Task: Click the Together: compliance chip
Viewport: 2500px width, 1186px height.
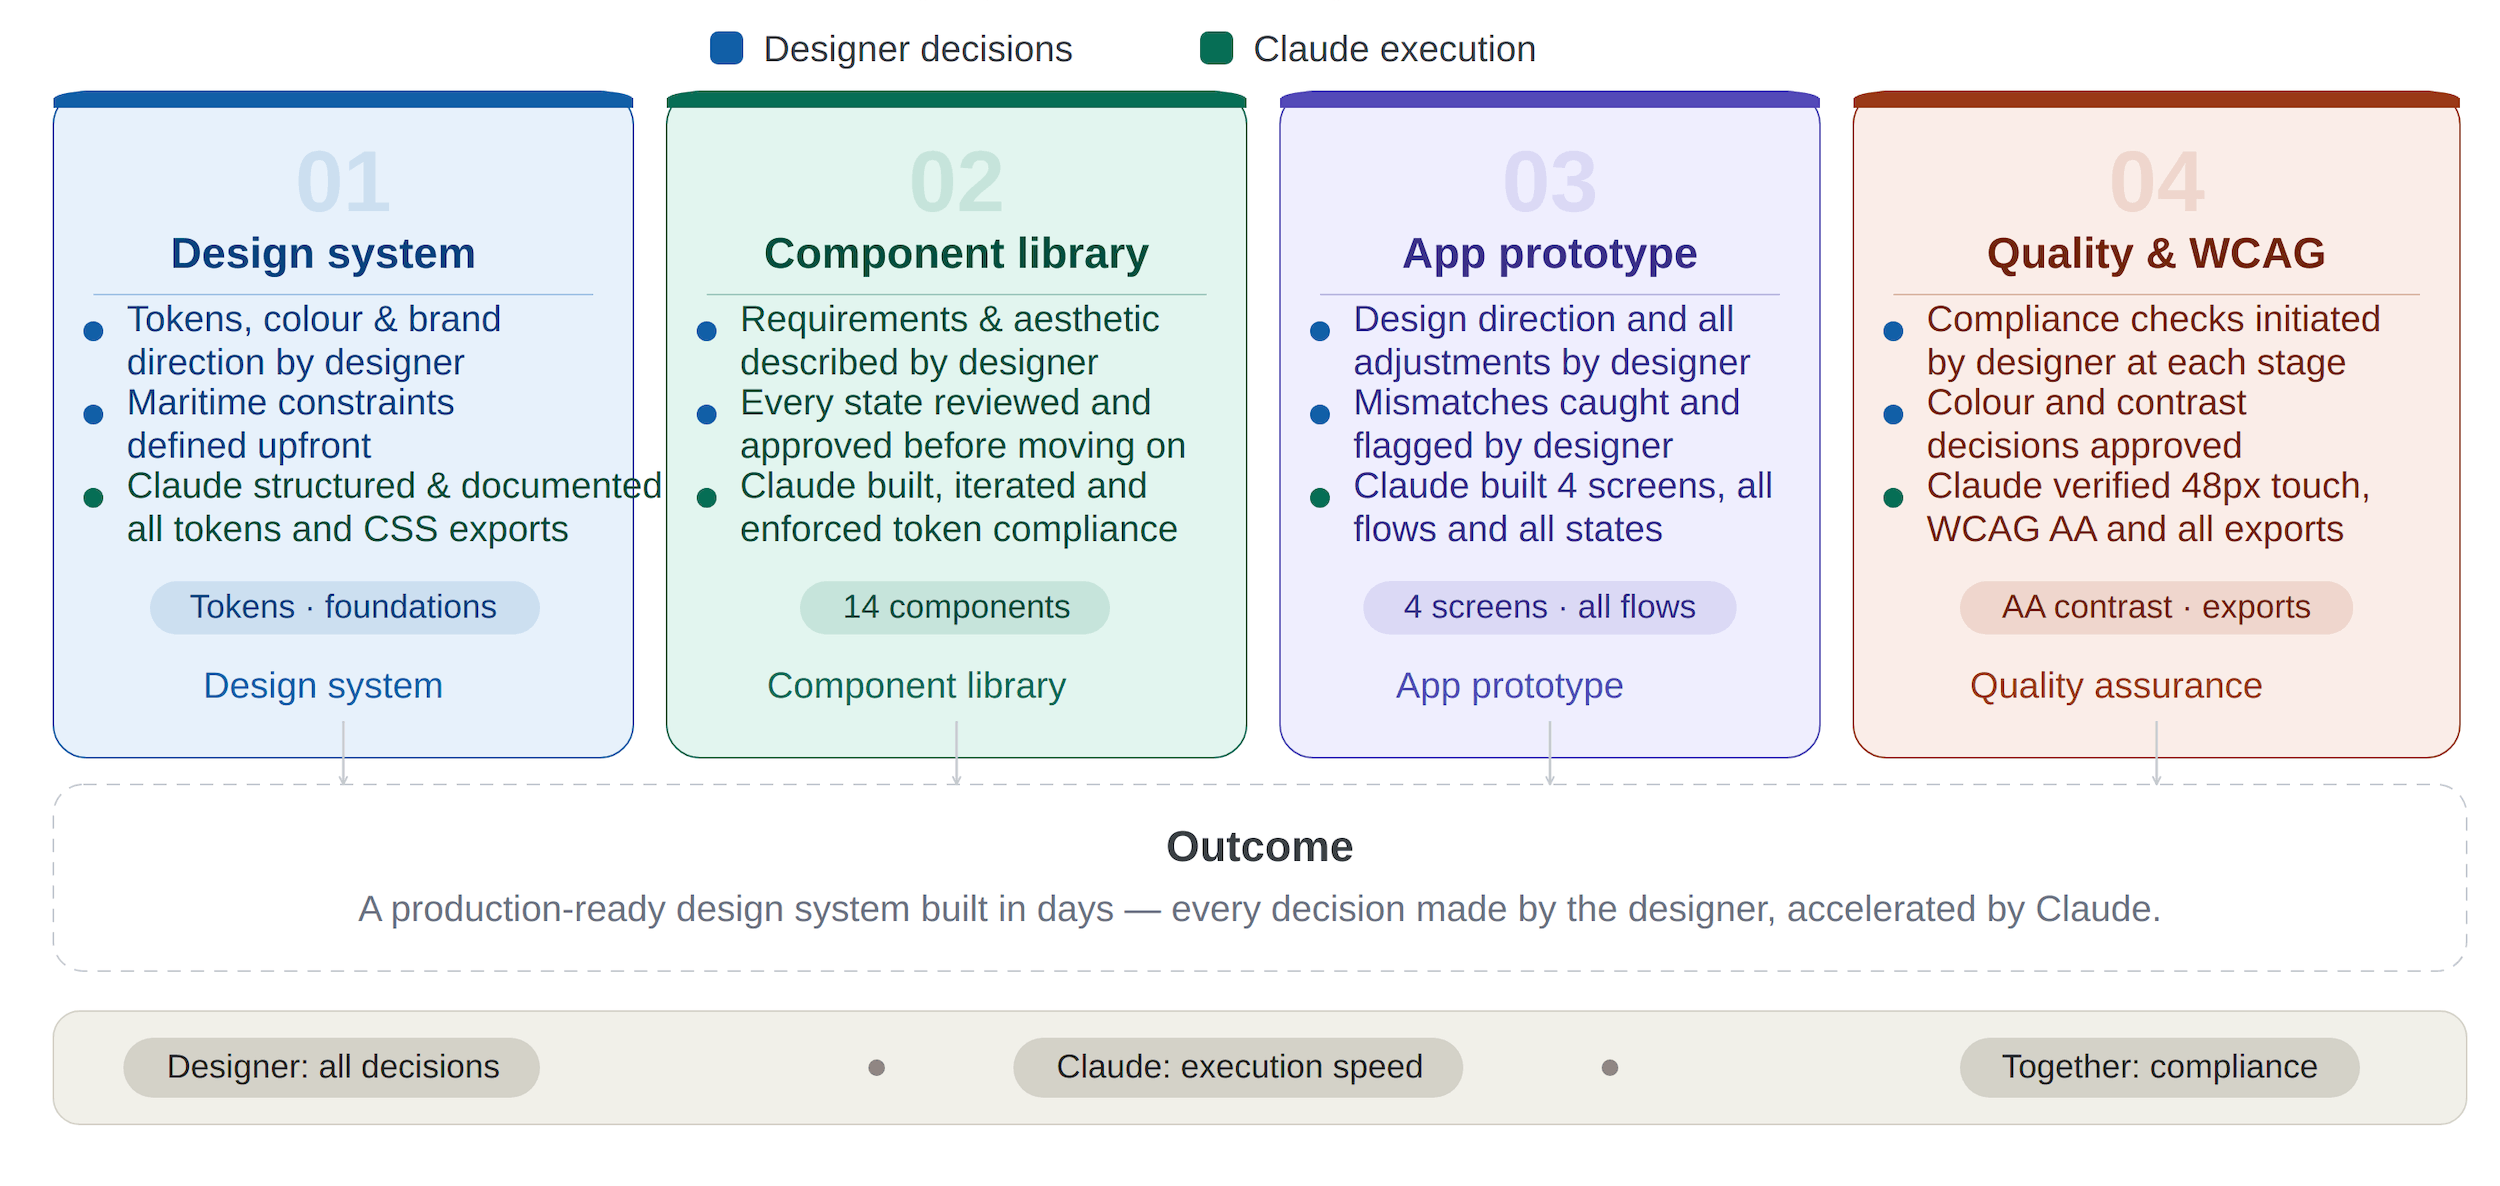Action: [2159, 1067]
